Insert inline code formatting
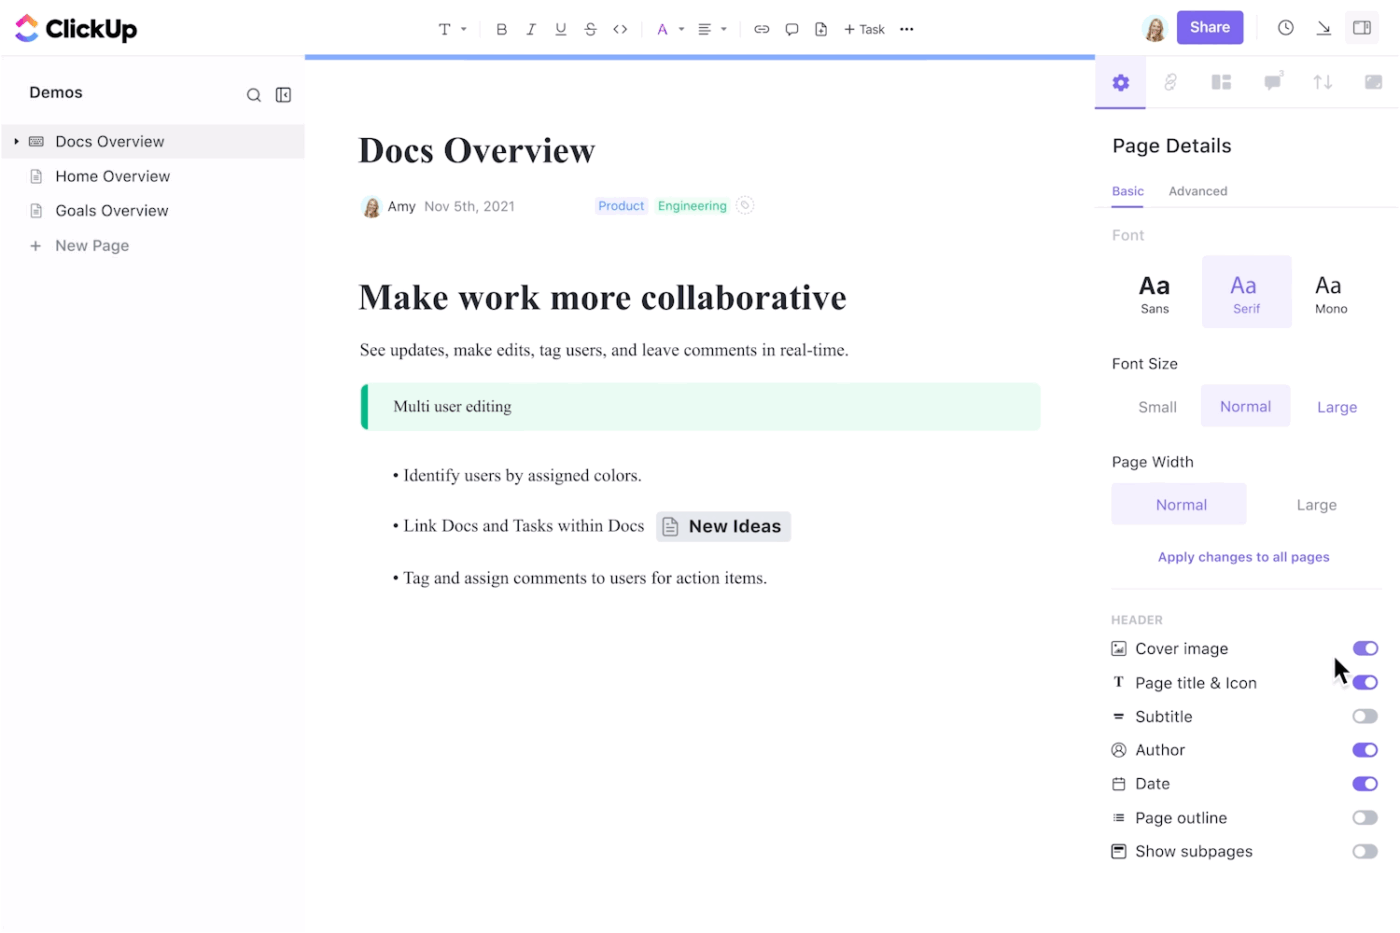This screenshot has height=933, width=1400. pyautogui.click(x=620, y=29)
